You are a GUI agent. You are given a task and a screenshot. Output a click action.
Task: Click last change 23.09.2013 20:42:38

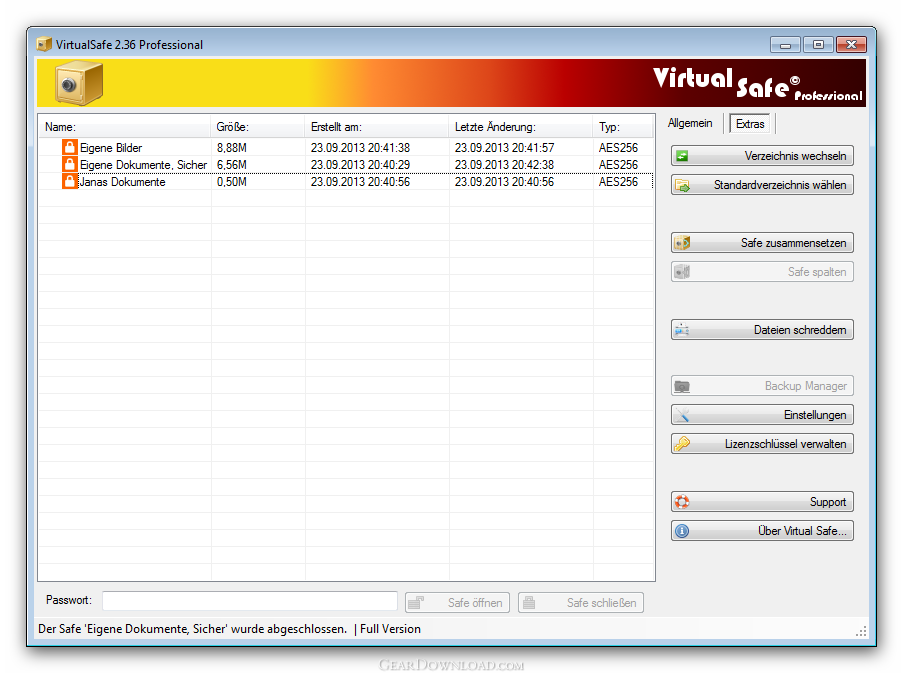tap(504, 165)
